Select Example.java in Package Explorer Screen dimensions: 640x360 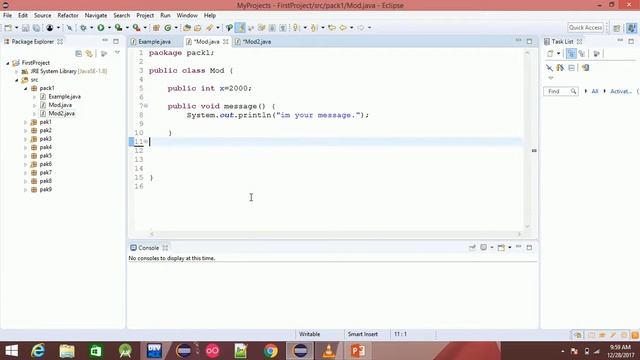coord(64,97)
